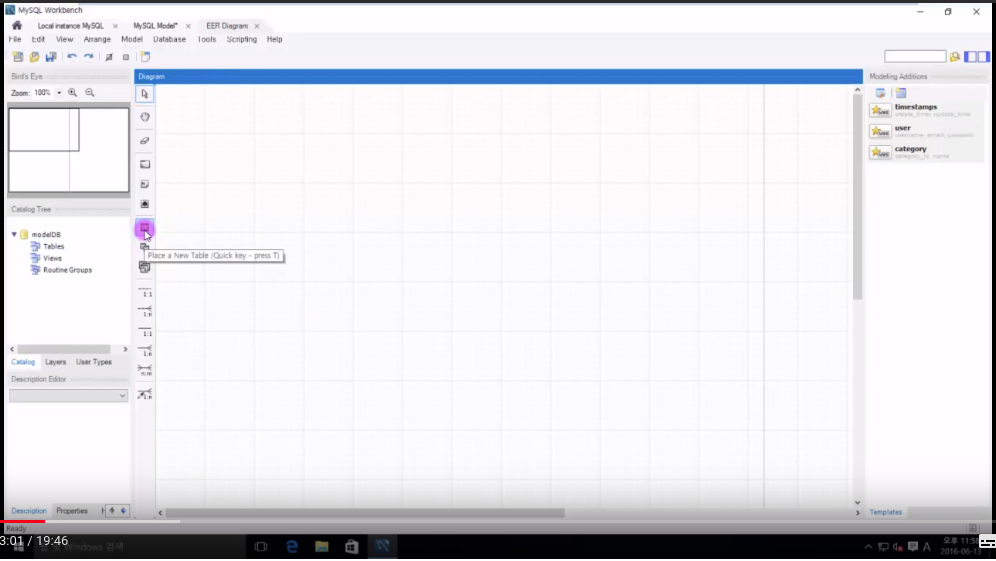Open the Help menu
The image size is (996, 561).
pos(274,39)
